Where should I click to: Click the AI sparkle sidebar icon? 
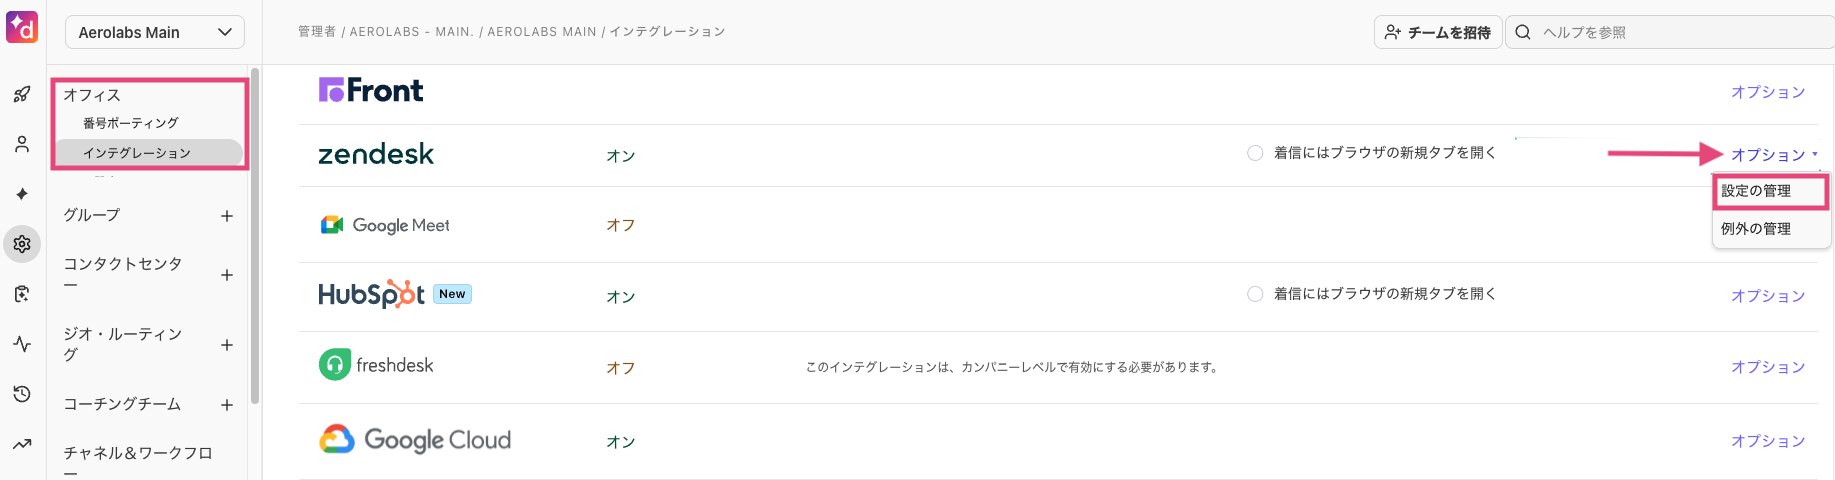click(x=22, y=194)
